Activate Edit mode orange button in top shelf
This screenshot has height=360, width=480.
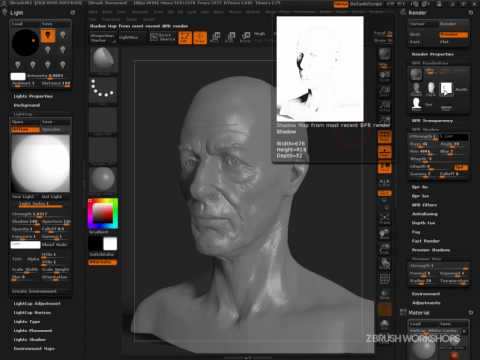point(185,38)
